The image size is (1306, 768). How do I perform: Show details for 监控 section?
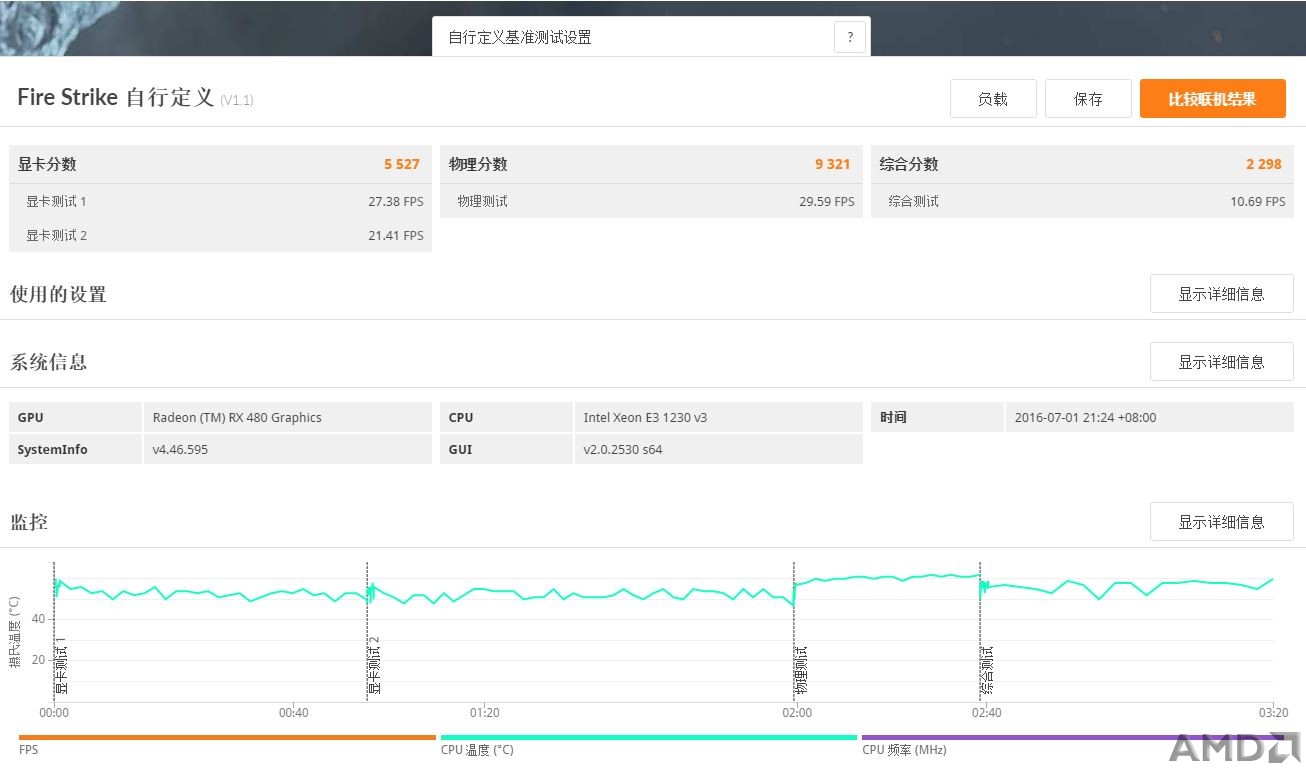(1221, 522)
